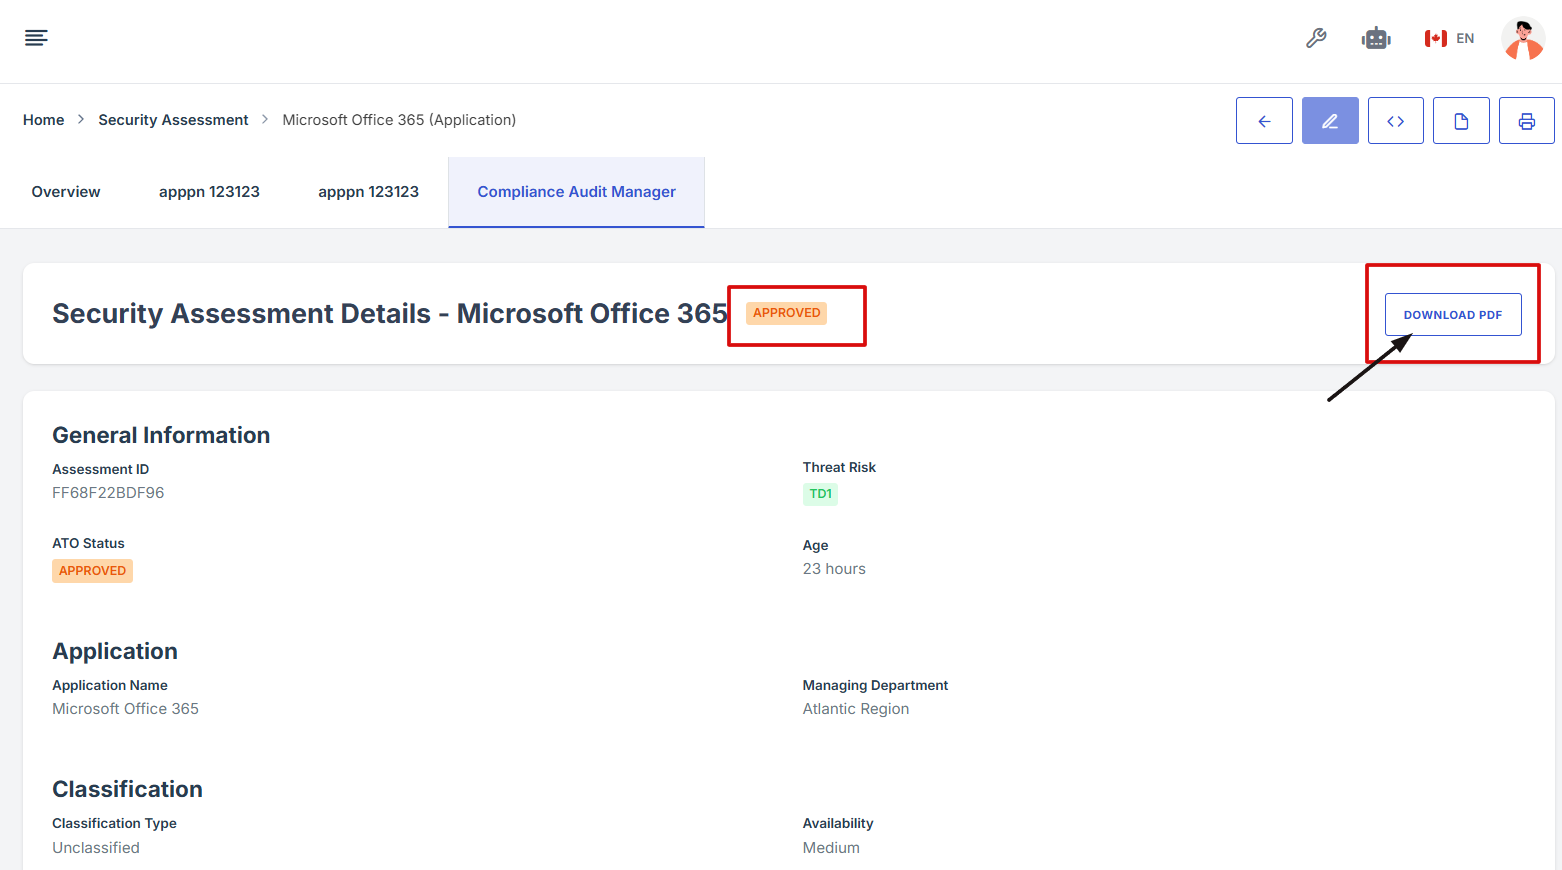Click the back arrow button
Image resolution: width=1562 pixels, height=870 pixels.
[x=1264, y=121]
